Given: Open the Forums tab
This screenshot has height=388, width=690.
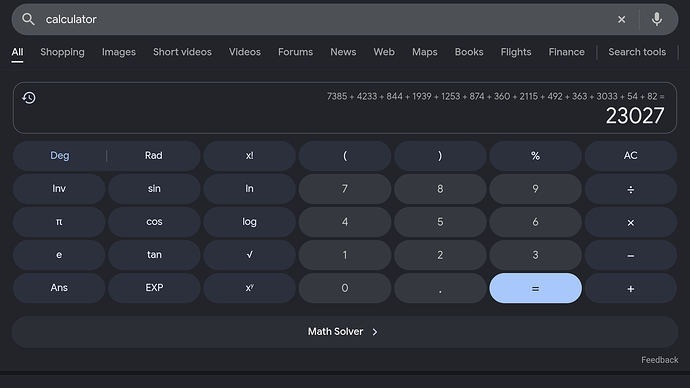Looking at the screenshot, I should pos(295,52).
